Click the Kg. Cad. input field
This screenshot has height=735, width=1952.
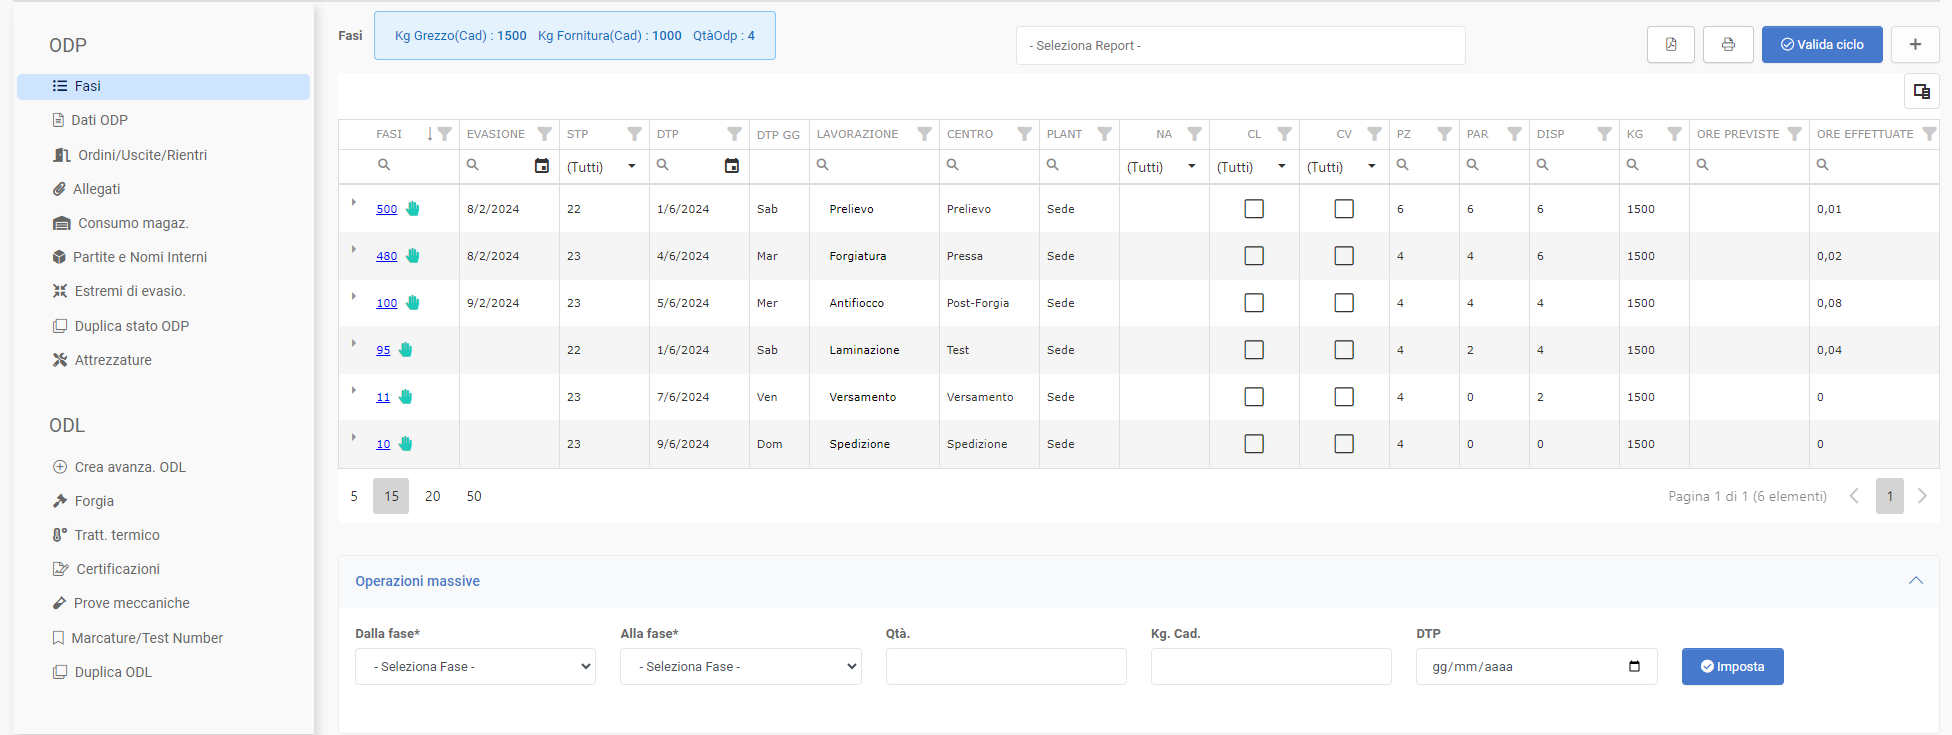pos(1271,667)
